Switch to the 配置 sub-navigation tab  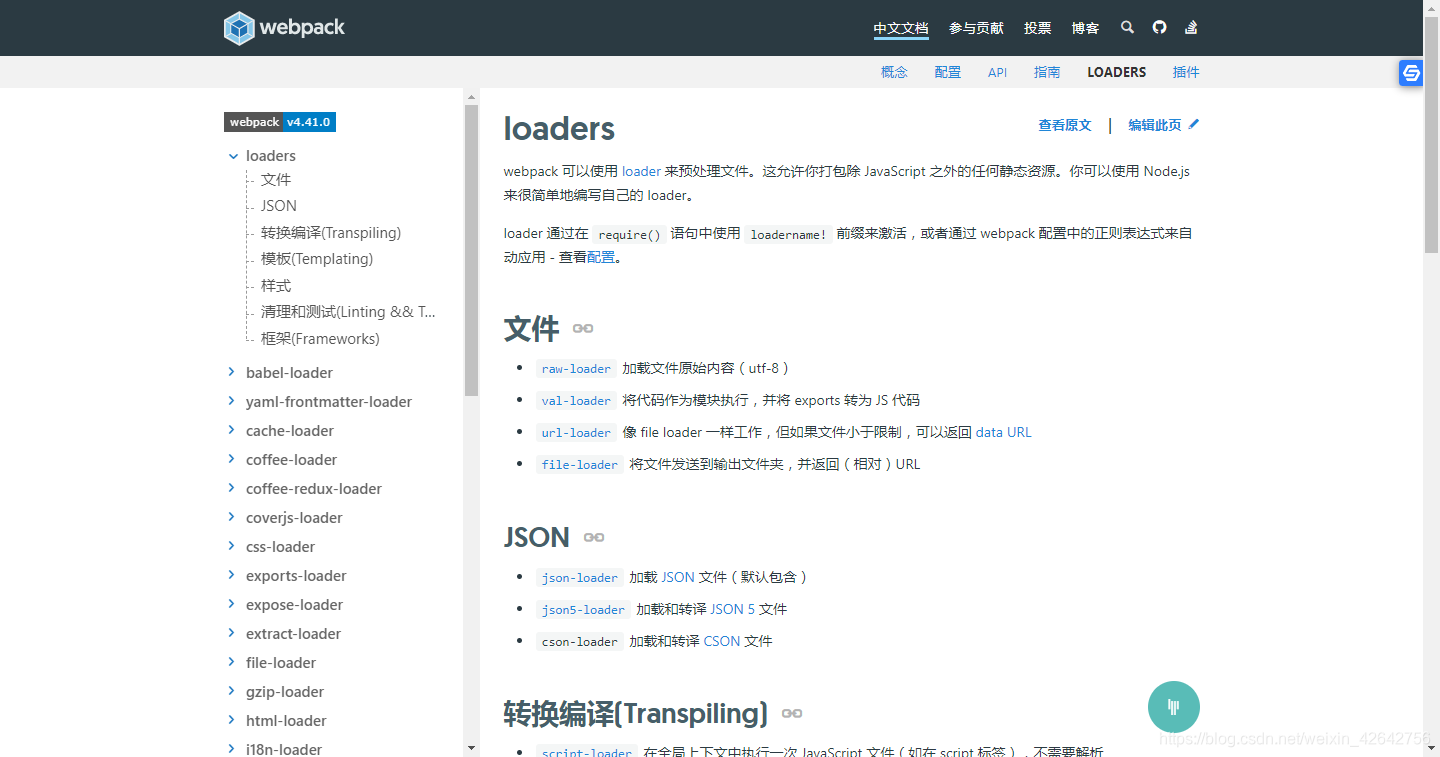tap(948, 72)
